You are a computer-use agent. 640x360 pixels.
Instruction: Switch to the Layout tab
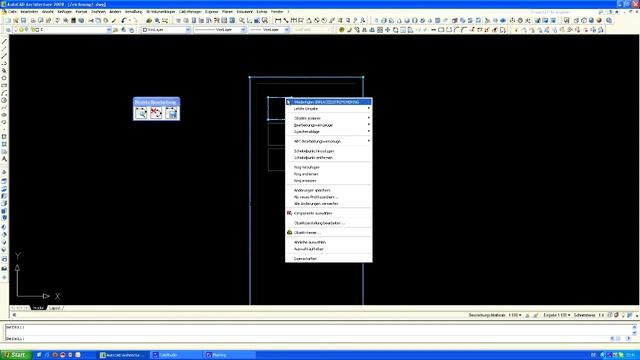(x=54, y=308)
